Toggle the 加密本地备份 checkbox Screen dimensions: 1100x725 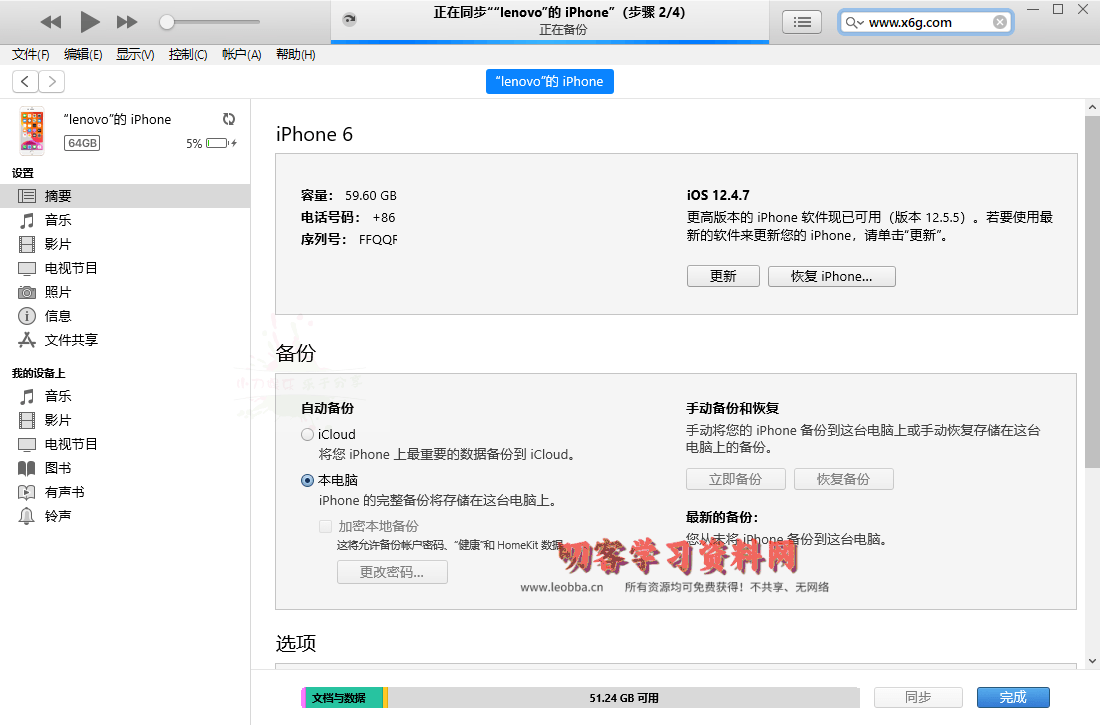coord(326,526)
